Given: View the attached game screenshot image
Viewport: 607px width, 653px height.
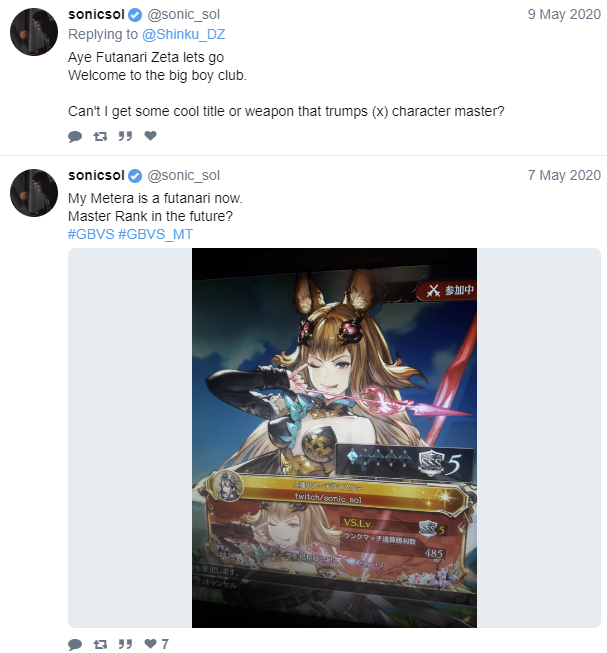Looking at the screenshot, I should click(x=334, y=438).
